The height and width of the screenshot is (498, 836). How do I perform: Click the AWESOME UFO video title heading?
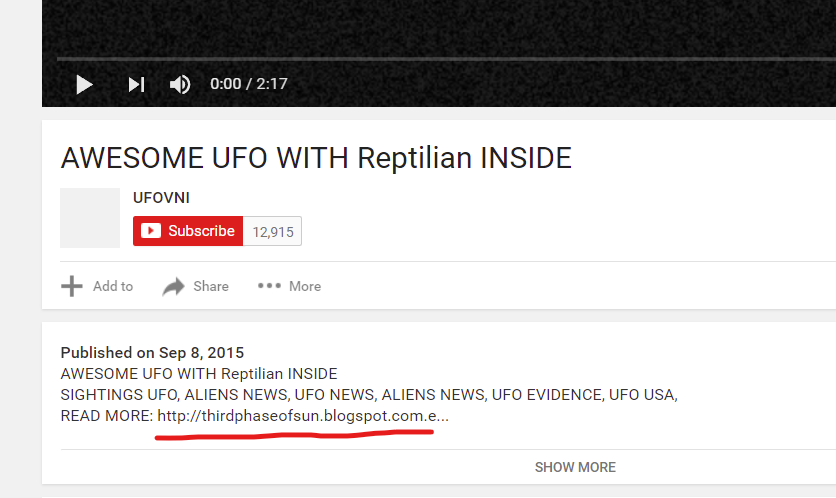316,158
